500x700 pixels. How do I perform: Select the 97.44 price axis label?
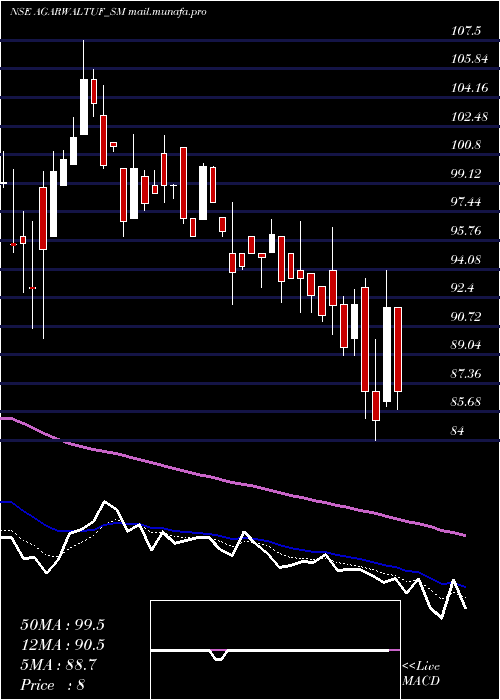(x=467, y=203)
